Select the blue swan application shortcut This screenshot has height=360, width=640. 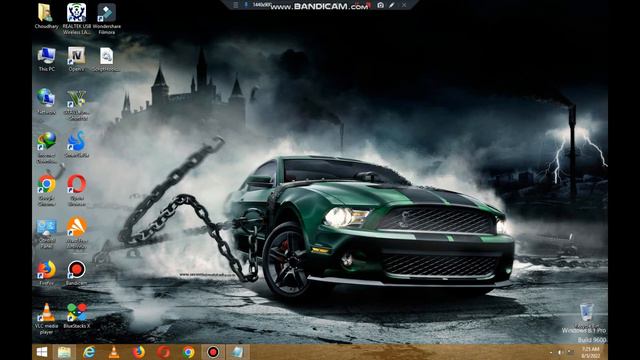click(x=76, y=144)
